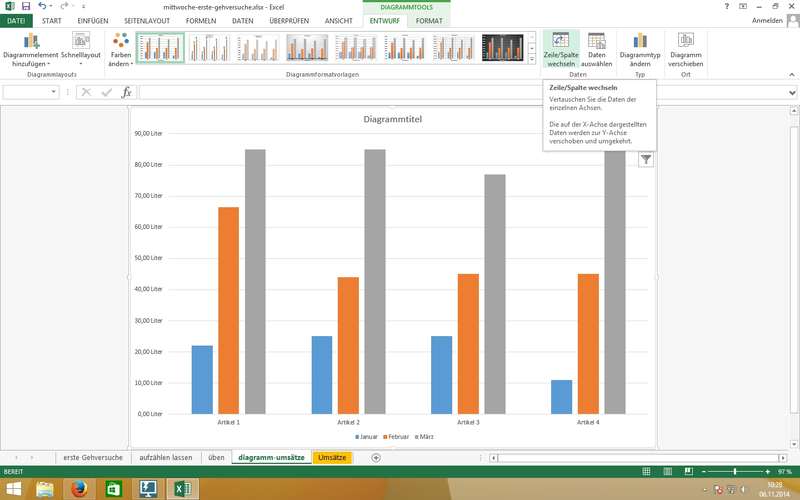Screen dimensions: 800x500
Task: Open Firefox from the taskbar
Action: (79, 489)
